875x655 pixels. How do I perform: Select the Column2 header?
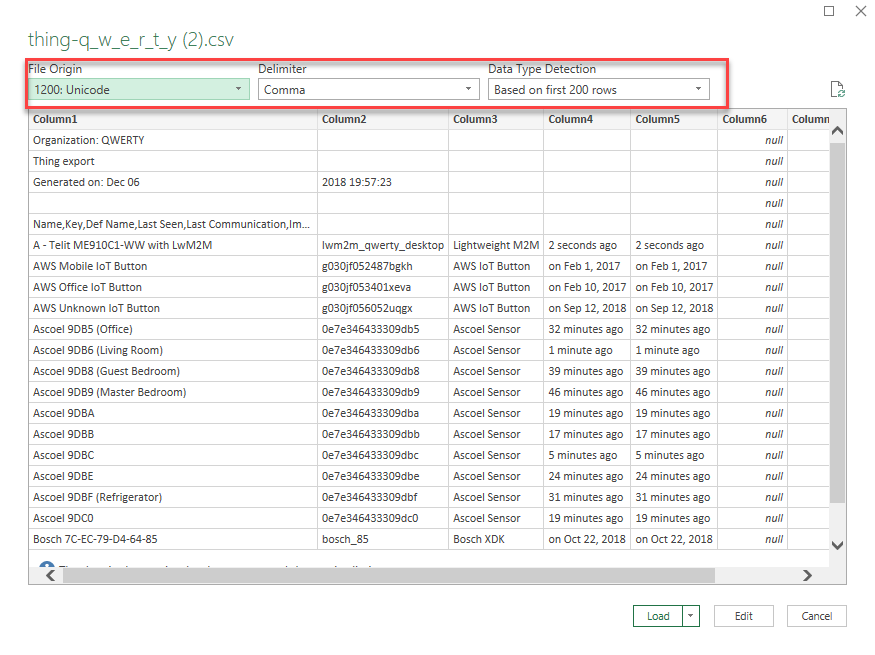click(382, 120)
